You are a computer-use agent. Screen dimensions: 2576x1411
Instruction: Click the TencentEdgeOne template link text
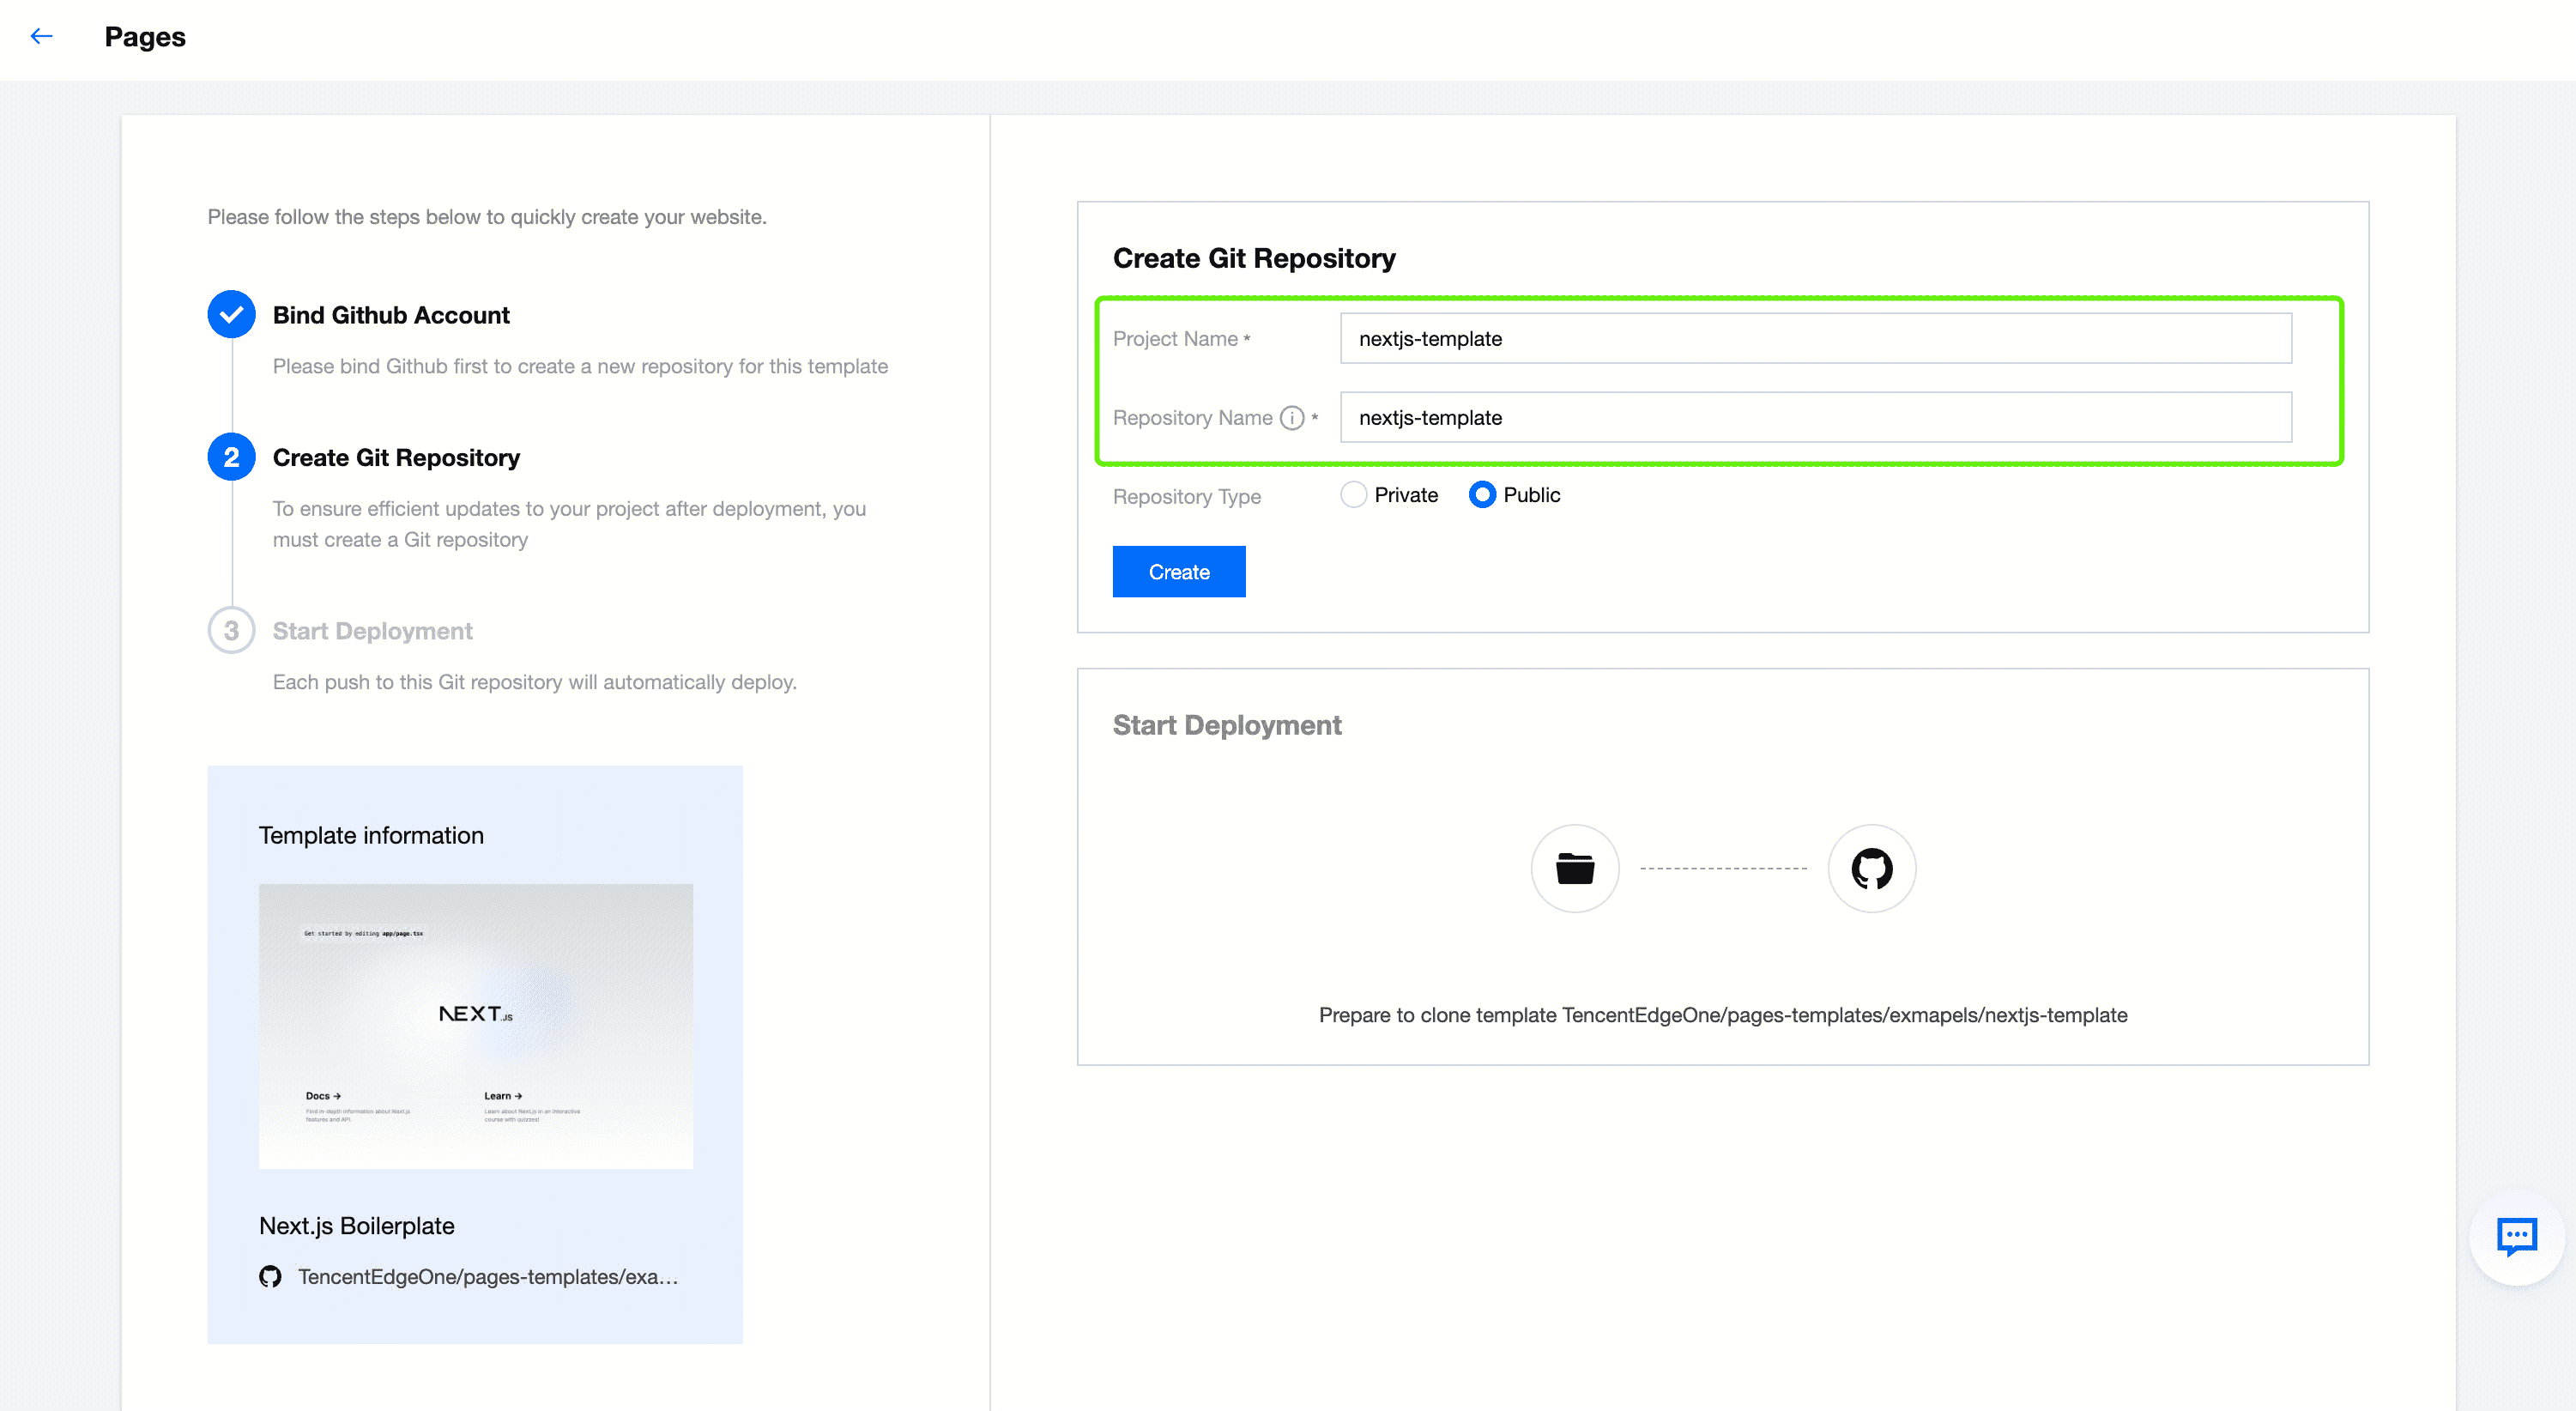(x=488, y=1277)
